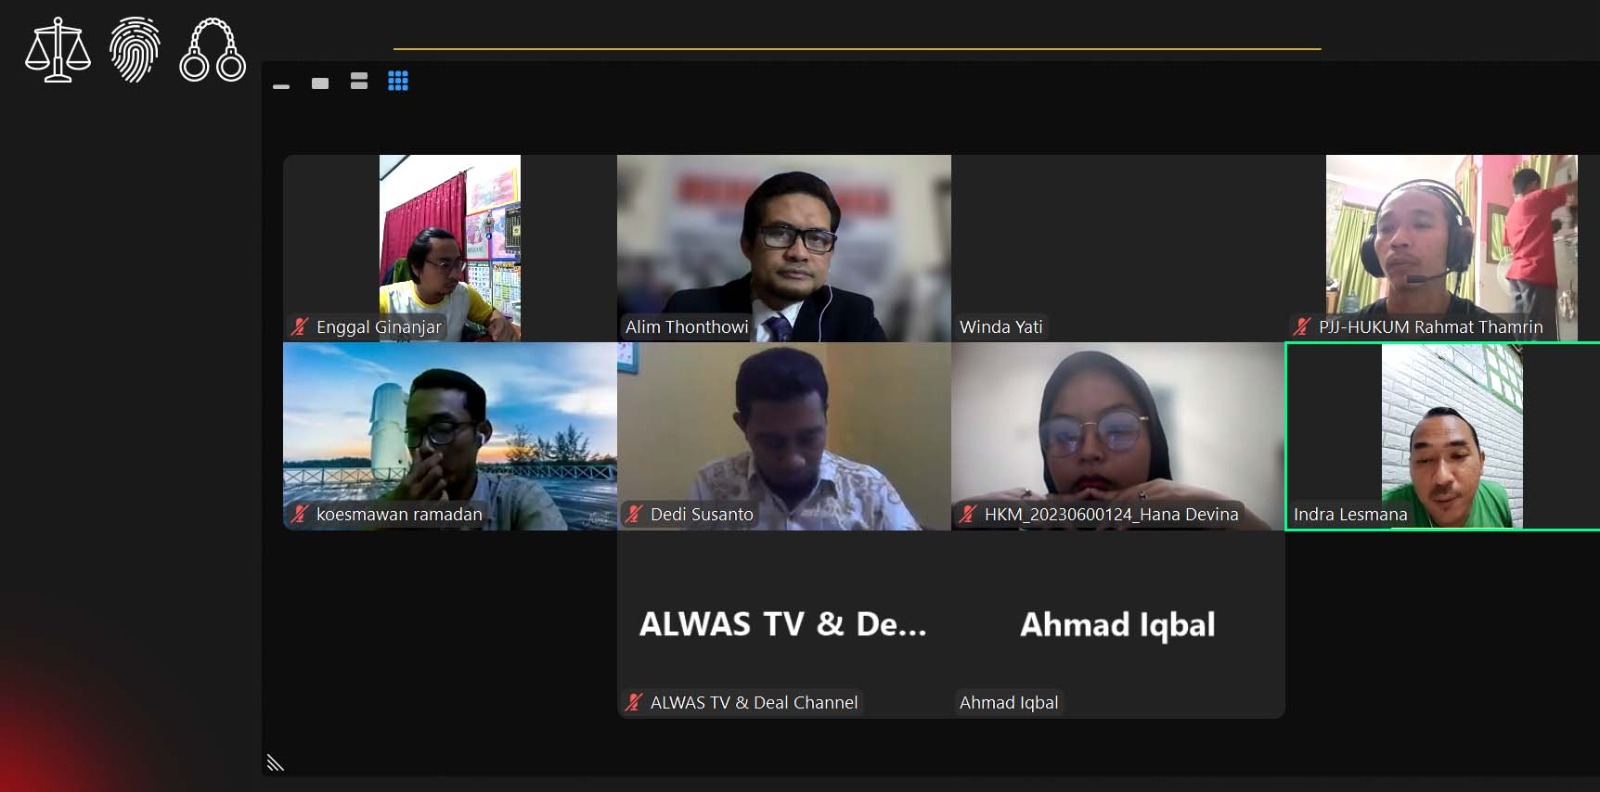Click muted mic icon beside Enggal Ginanjar

pos(299,326)
